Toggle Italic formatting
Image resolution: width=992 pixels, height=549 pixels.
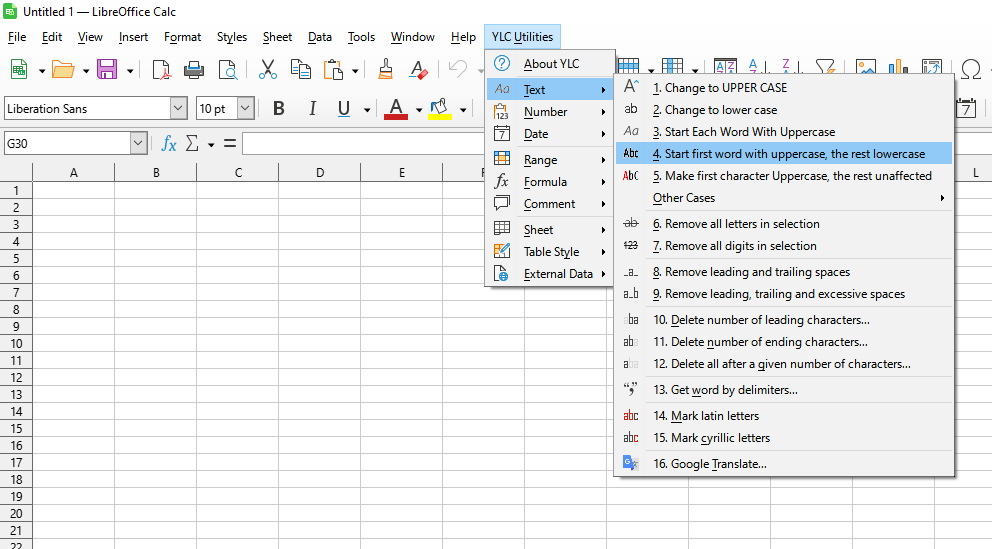[x=312, y=108]
